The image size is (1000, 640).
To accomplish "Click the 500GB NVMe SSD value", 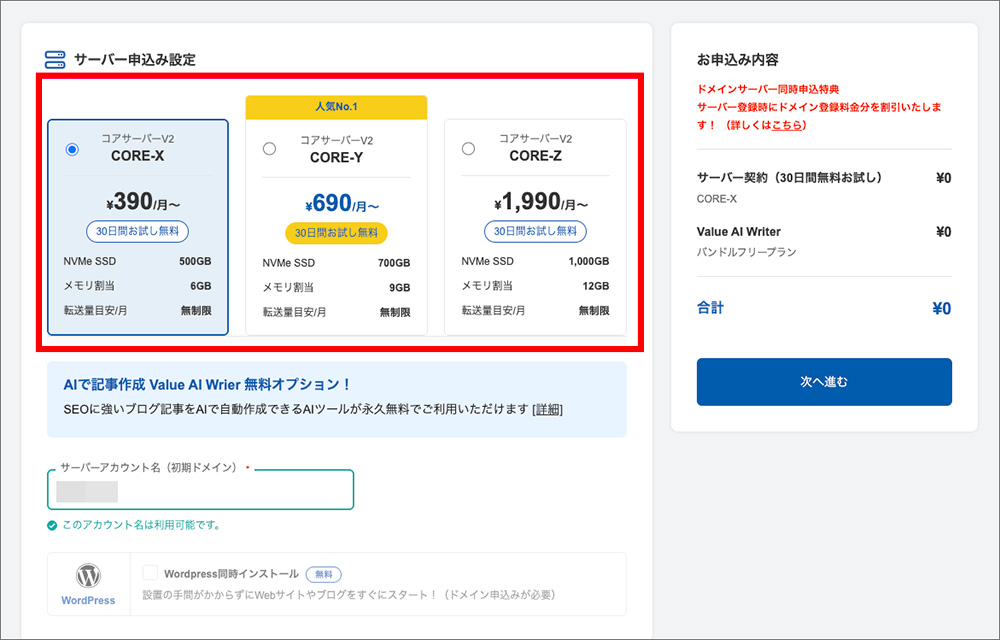I will (x=195, y=261).
